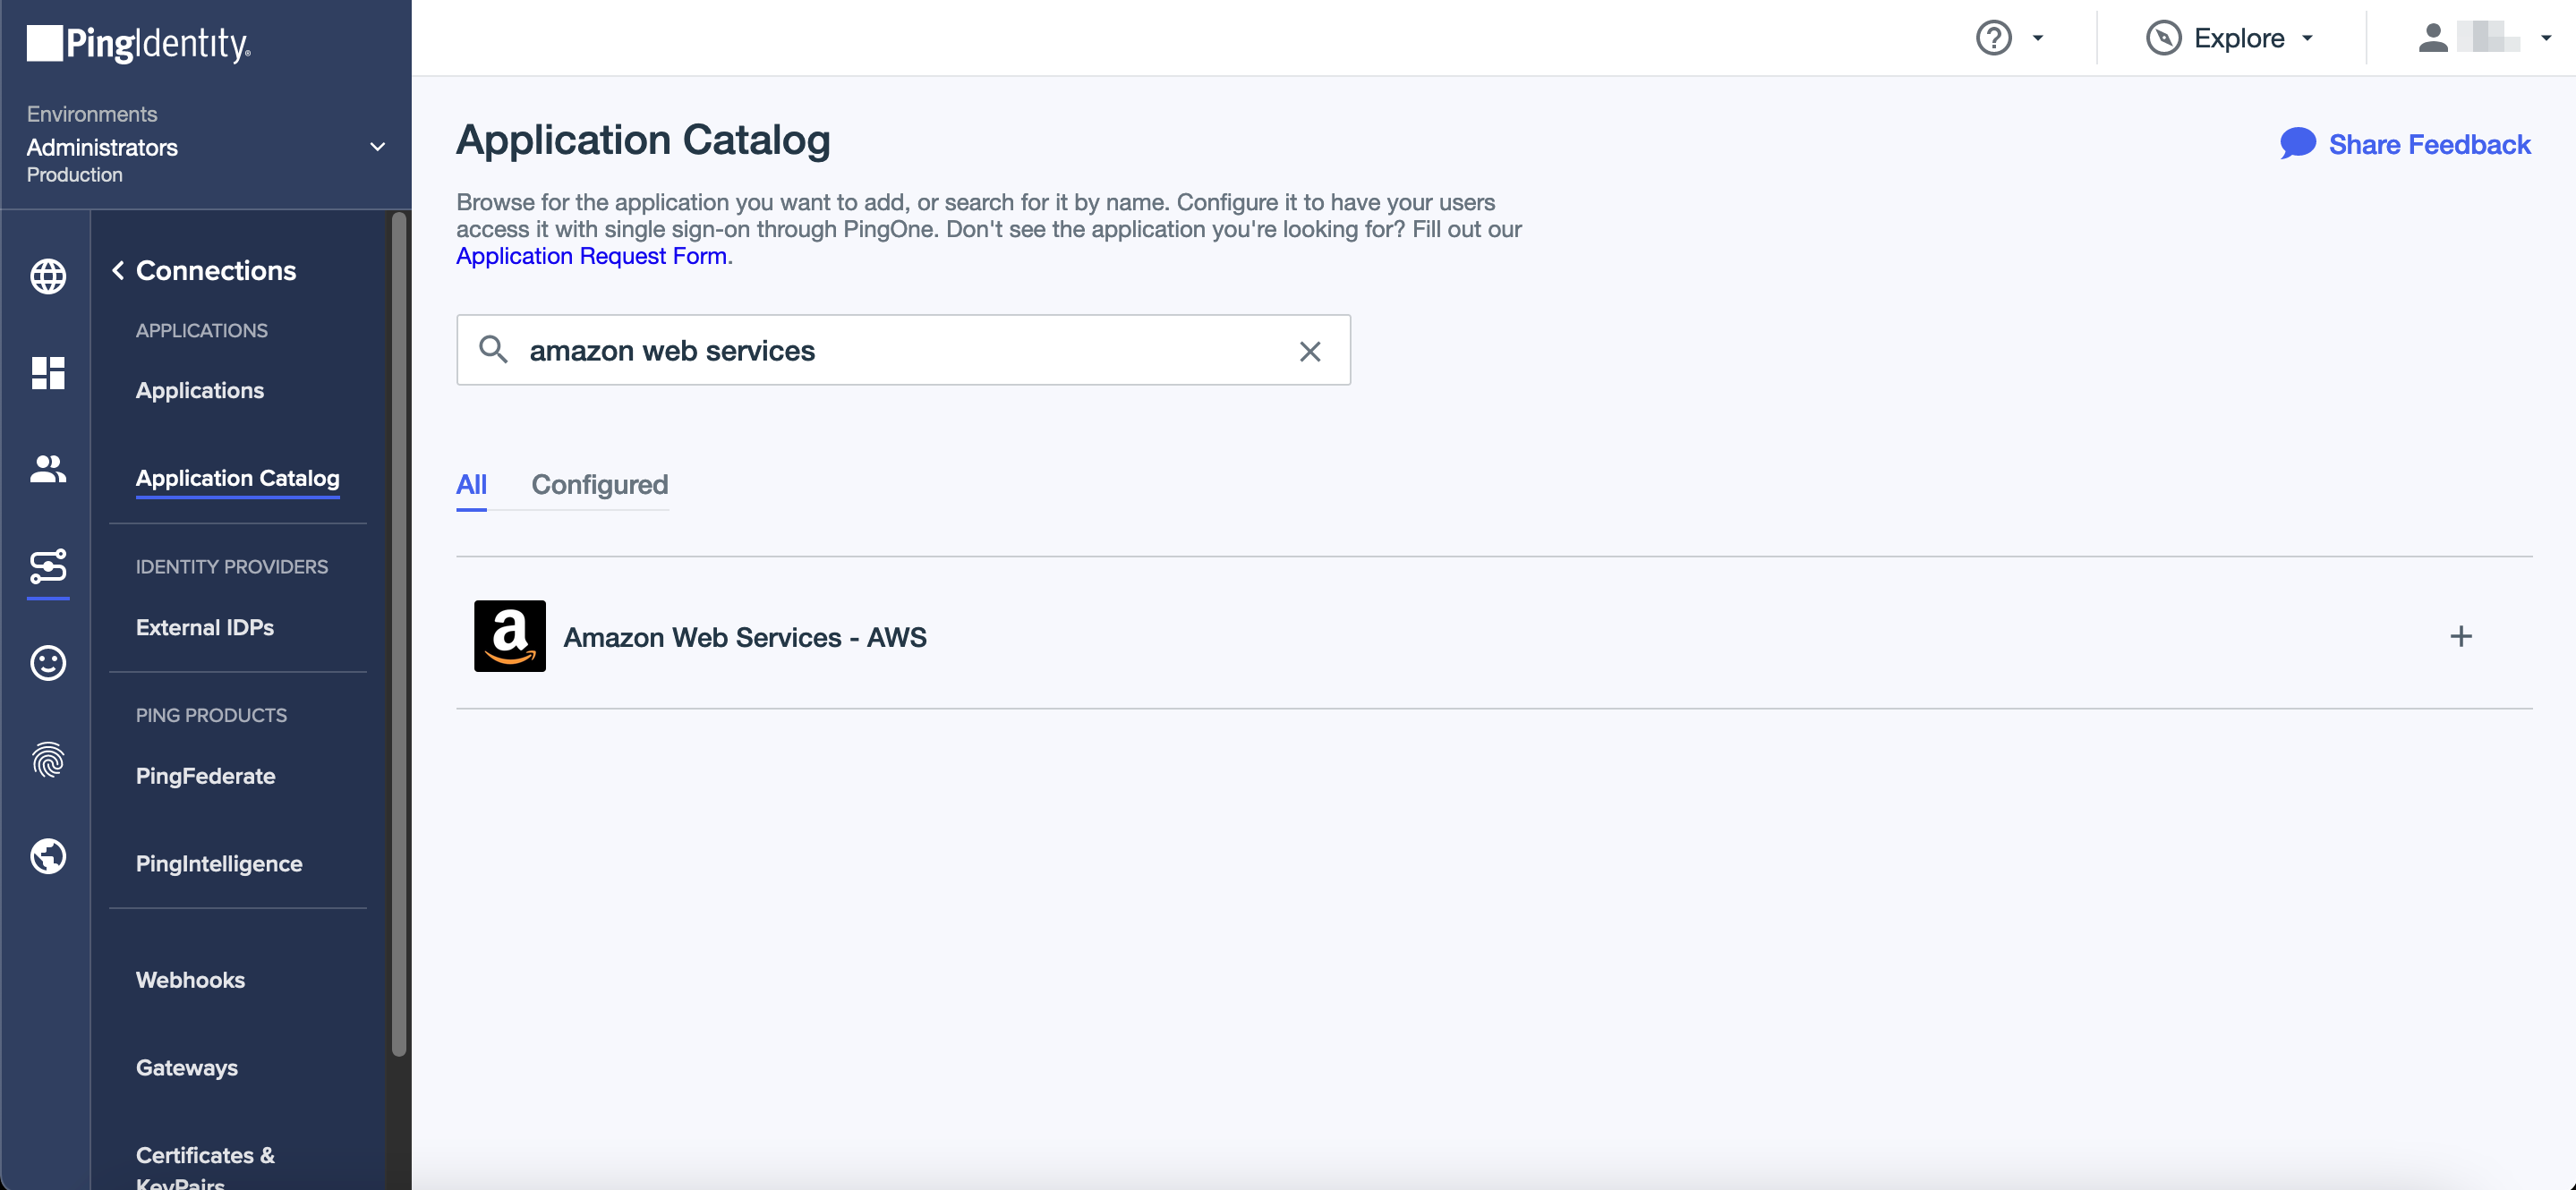Screen dimensions: 2576x1190
Task: Click the Amazon Web Services logo thumbnail
Action: 510,636
